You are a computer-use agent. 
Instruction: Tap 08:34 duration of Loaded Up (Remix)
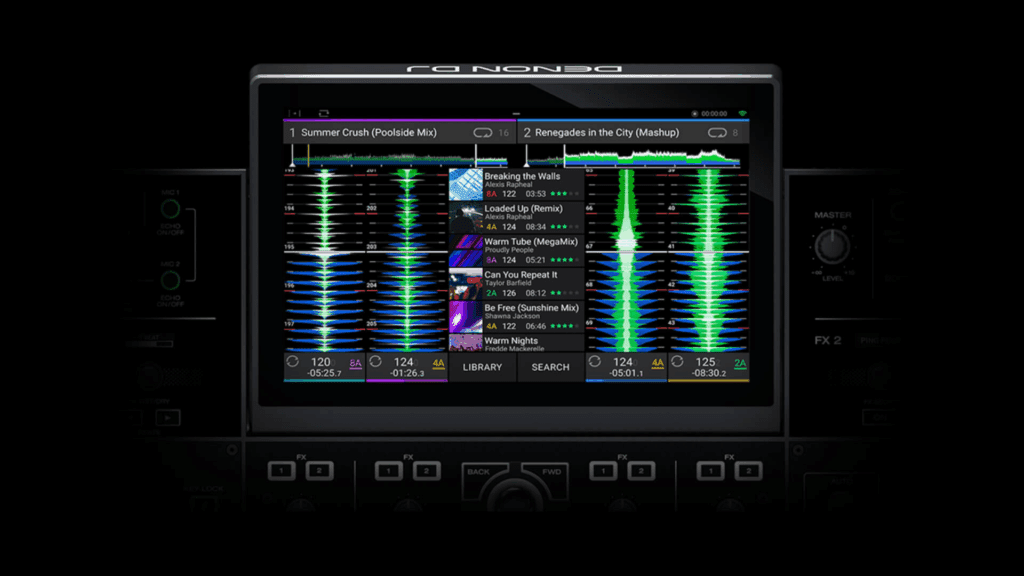536,227
